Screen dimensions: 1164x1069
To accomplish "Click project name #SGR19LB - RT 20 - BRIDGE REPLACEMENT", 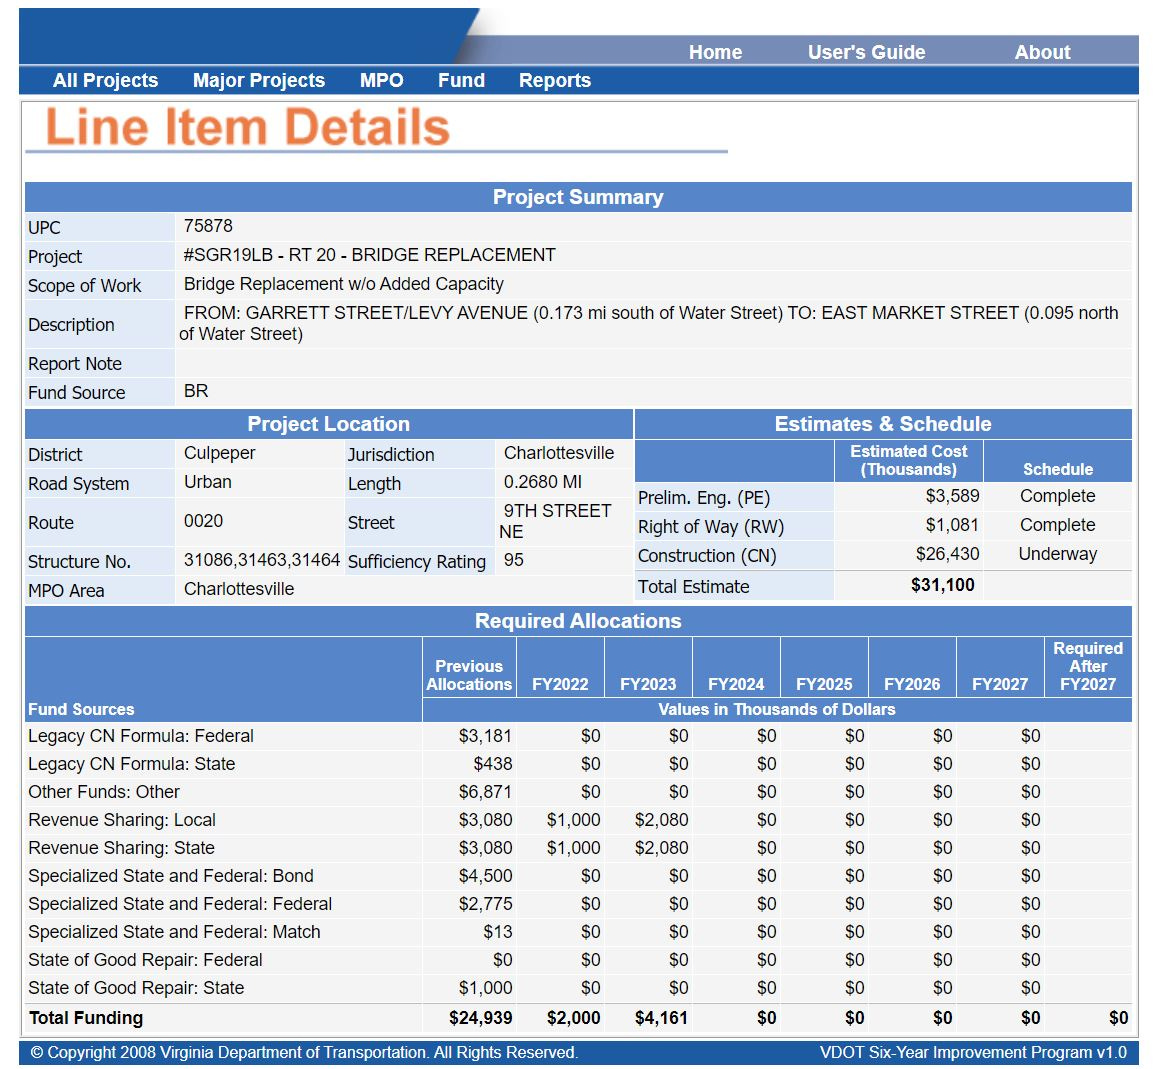I will tap(370, 255).
